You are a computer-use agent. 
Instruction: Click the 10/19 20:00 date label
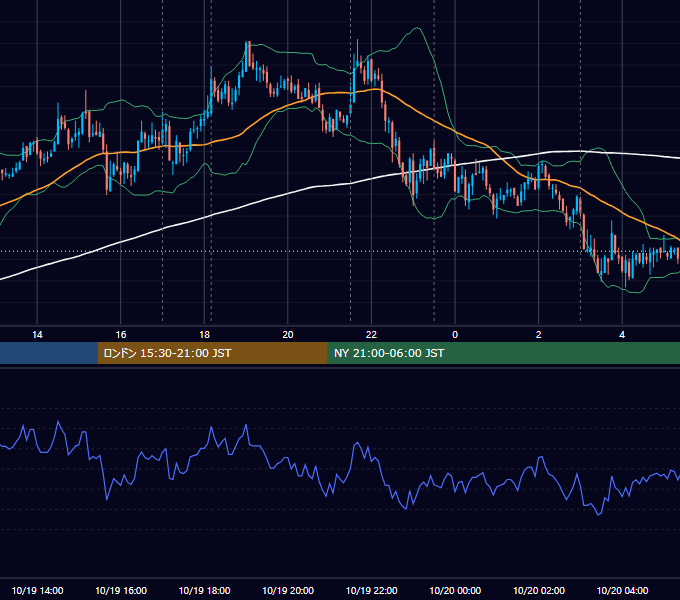tap(288, 590)
